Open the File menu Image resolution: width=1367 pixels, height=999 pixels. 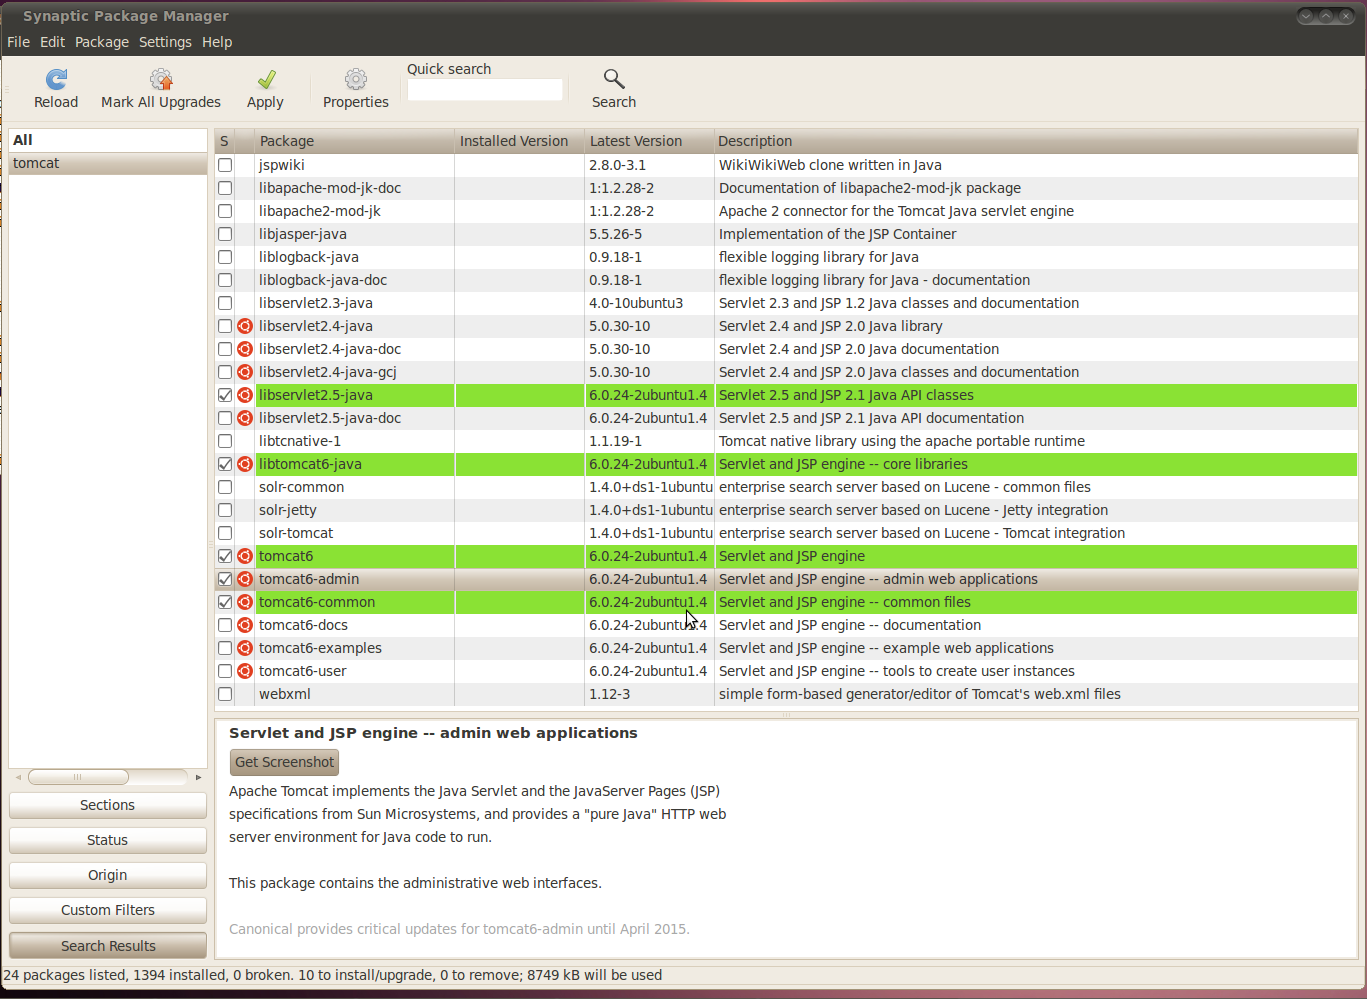pos(18,42)
